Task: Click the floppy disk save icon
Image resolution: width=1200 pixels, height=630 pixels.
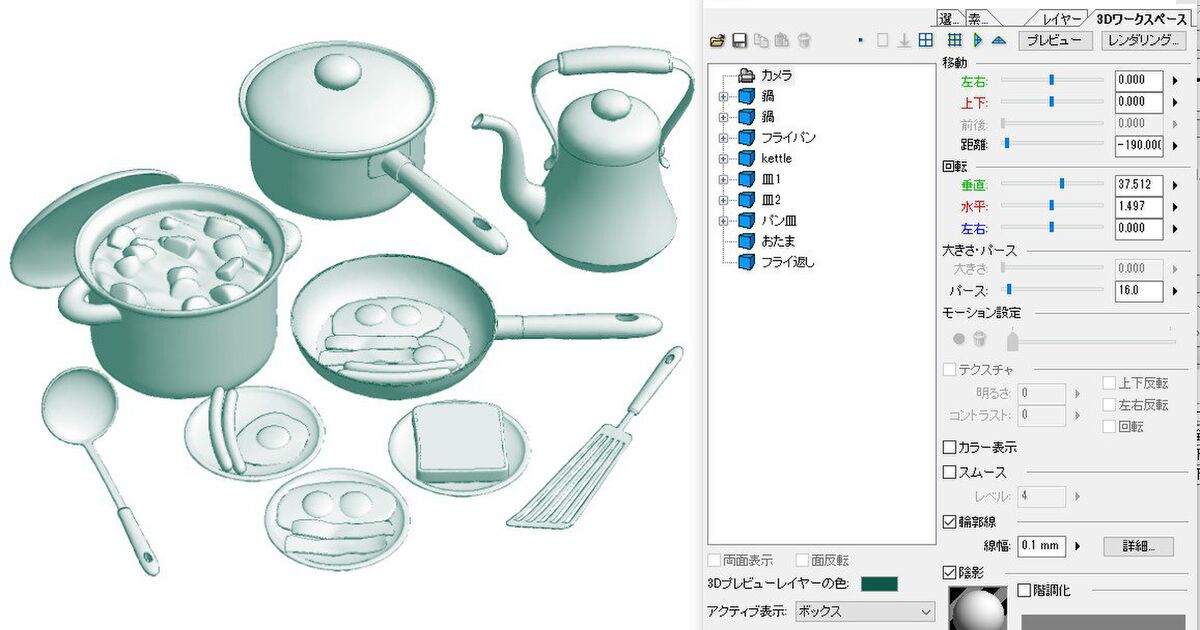Action: (739, 41)
